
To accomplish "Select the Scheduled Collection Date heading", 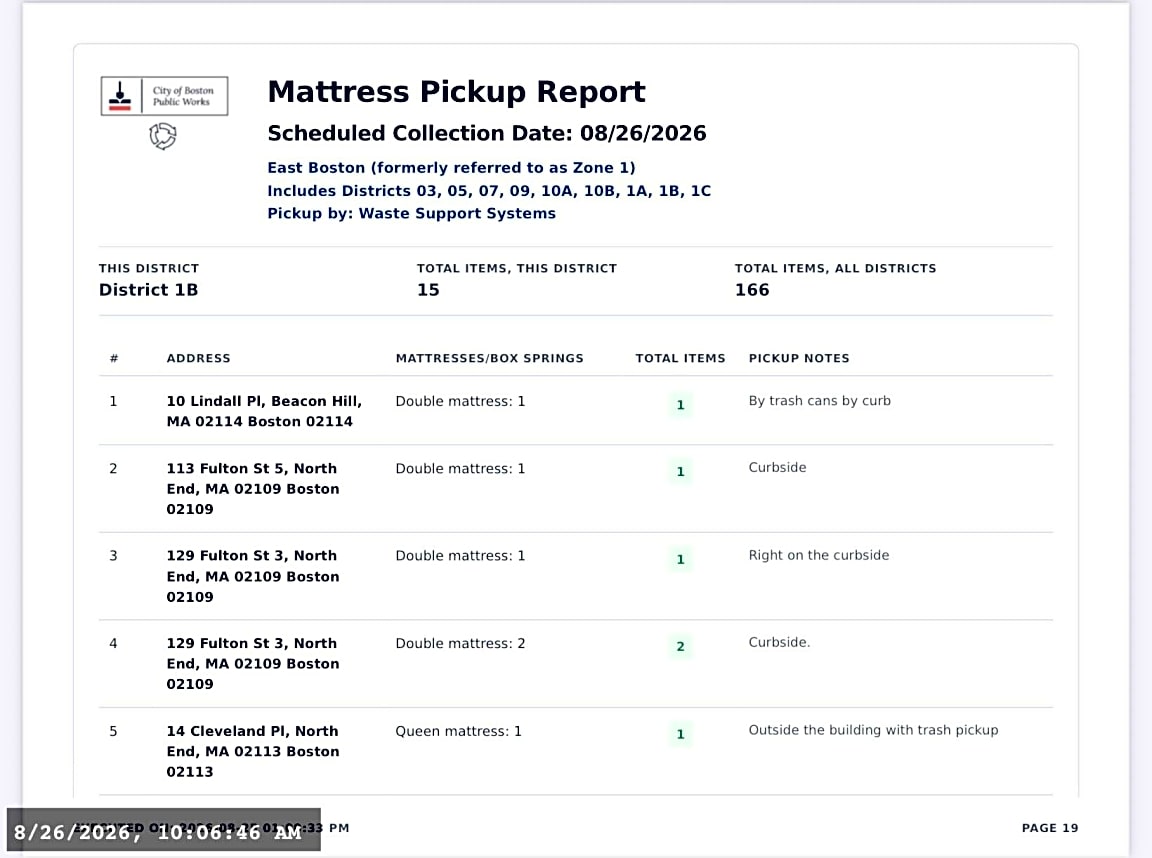I will (x=487, y=133).
